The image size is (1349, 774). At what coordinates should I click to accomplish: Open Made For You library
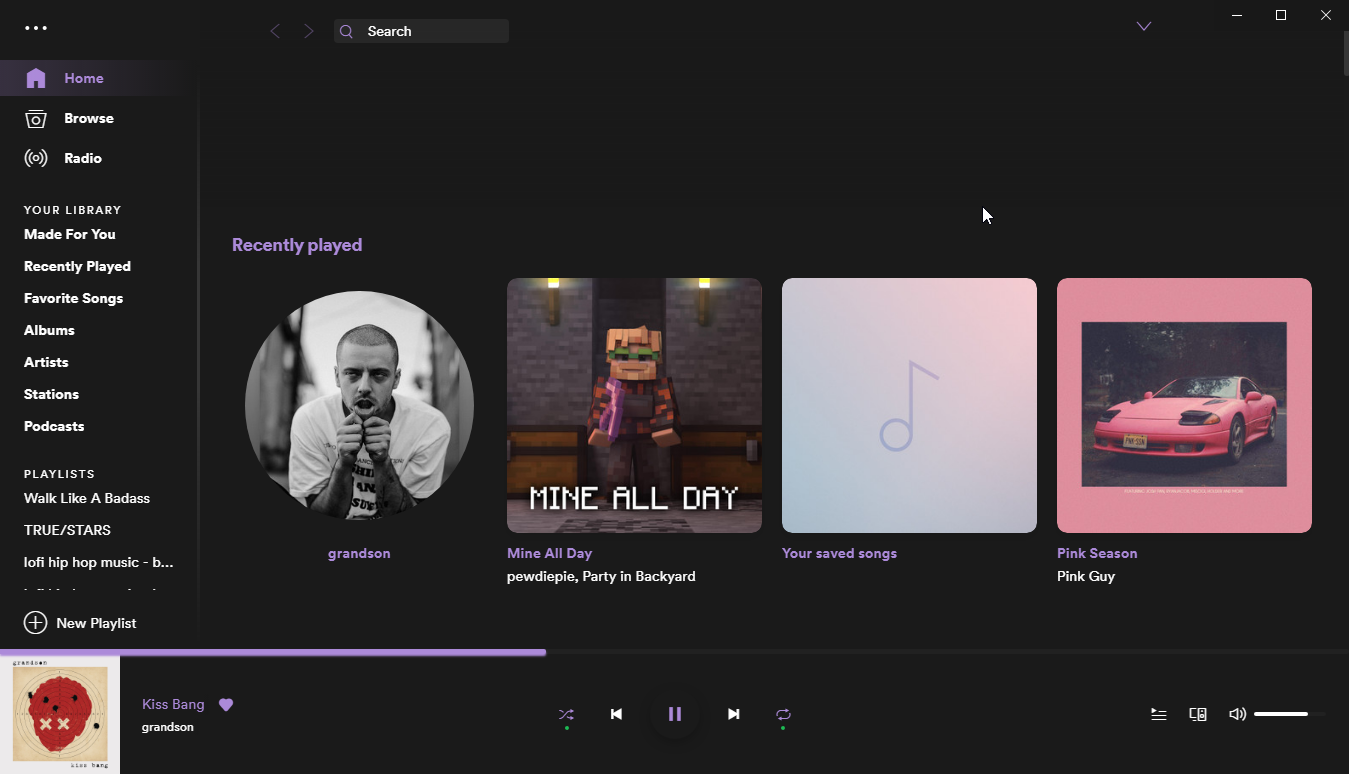point(70,234)
